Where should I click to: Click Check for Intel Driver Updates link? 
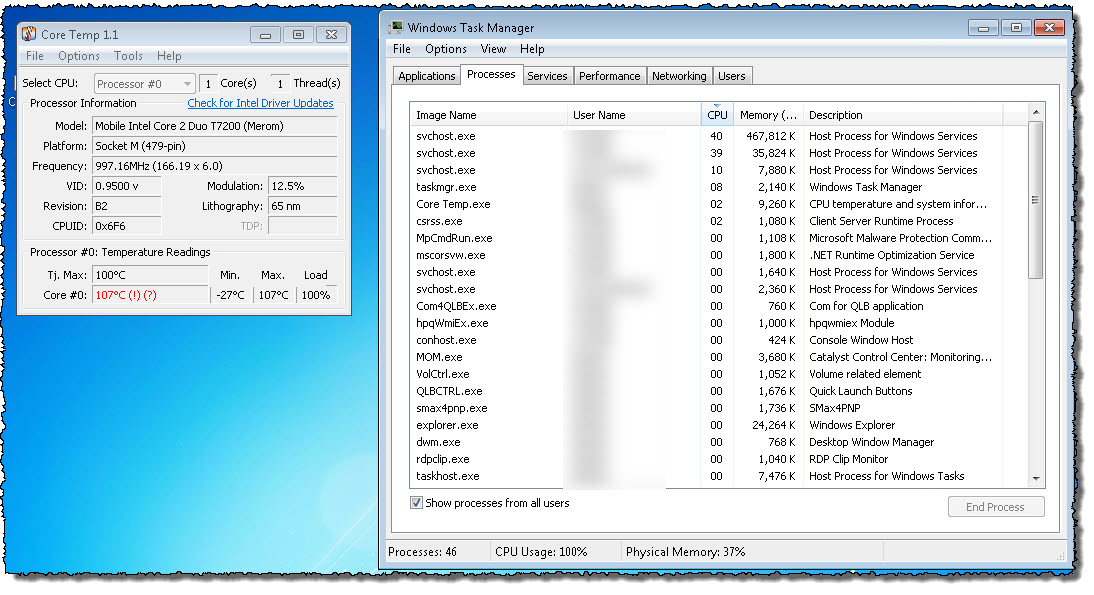[260, 103]
